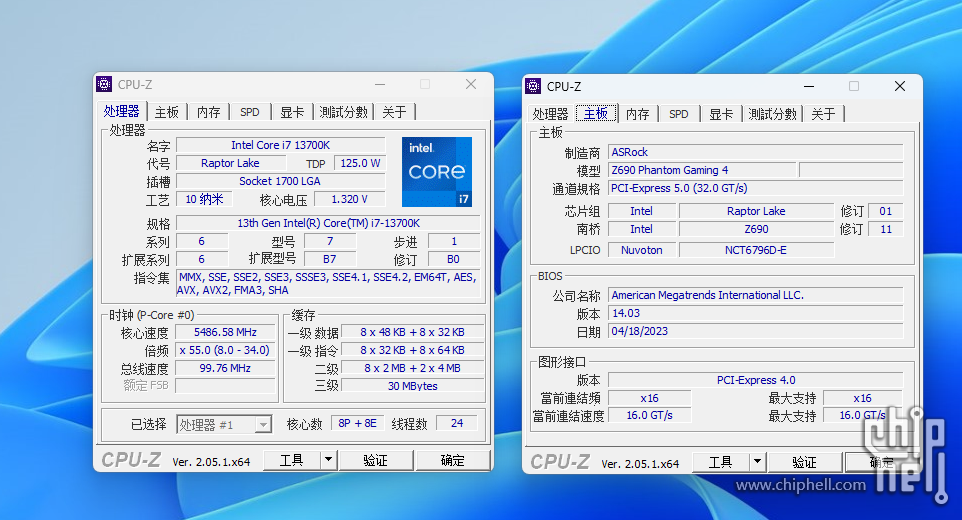Screen dimensions: 962x520
Task: Open 測試分數 tab in right window
Action: point(772,114)
